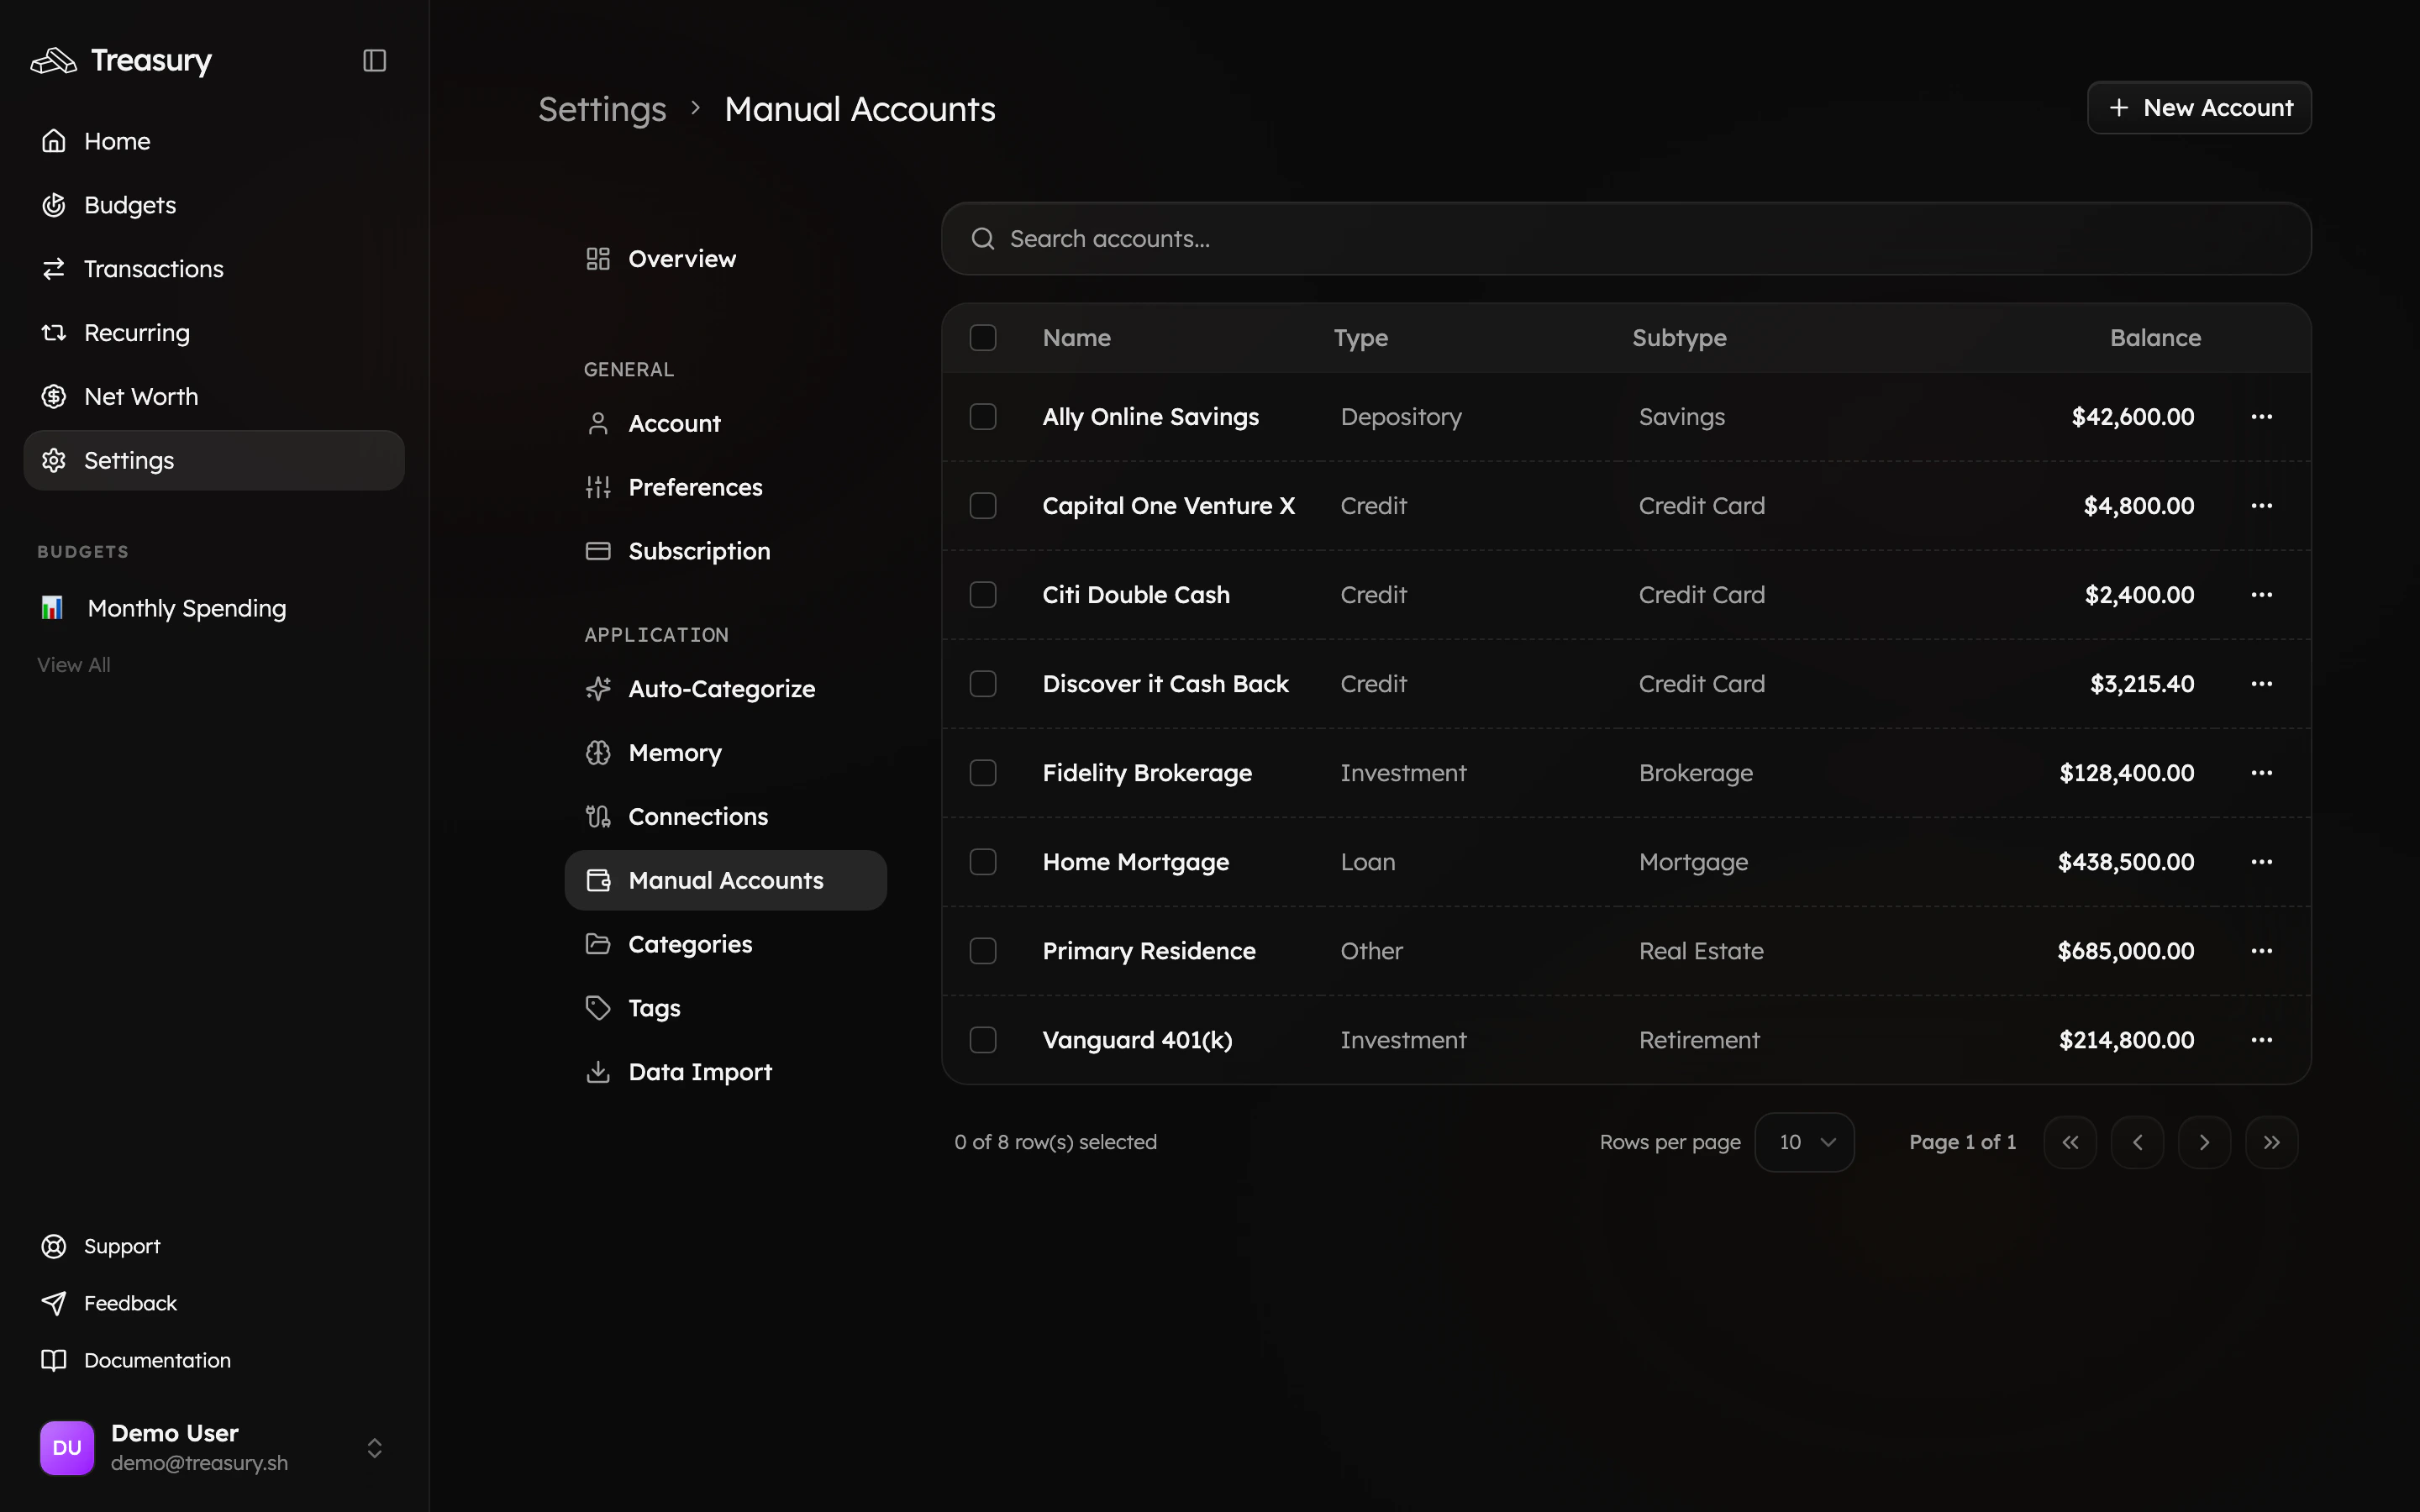Screen dimensions: 2420x1512
Task: Click the Real Estate subtype cell
Action: 1701,951
